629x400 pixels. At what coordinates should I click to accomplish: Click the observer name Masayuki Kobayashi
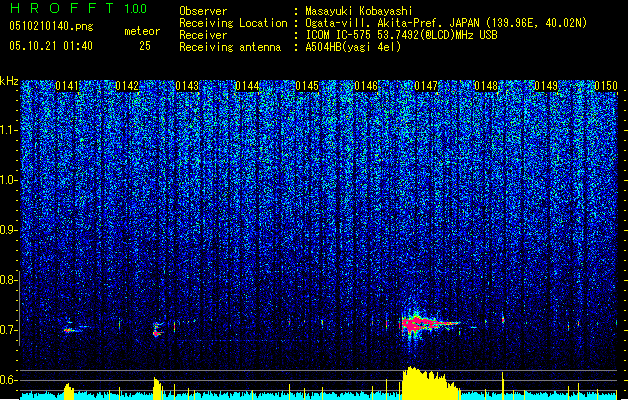[358, 11]
